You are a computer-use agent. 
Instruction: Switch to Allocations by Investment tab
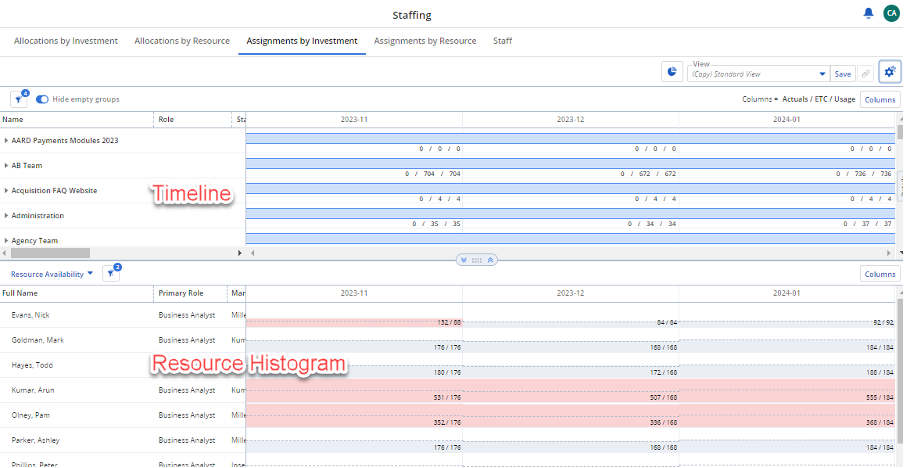[66, 41]
